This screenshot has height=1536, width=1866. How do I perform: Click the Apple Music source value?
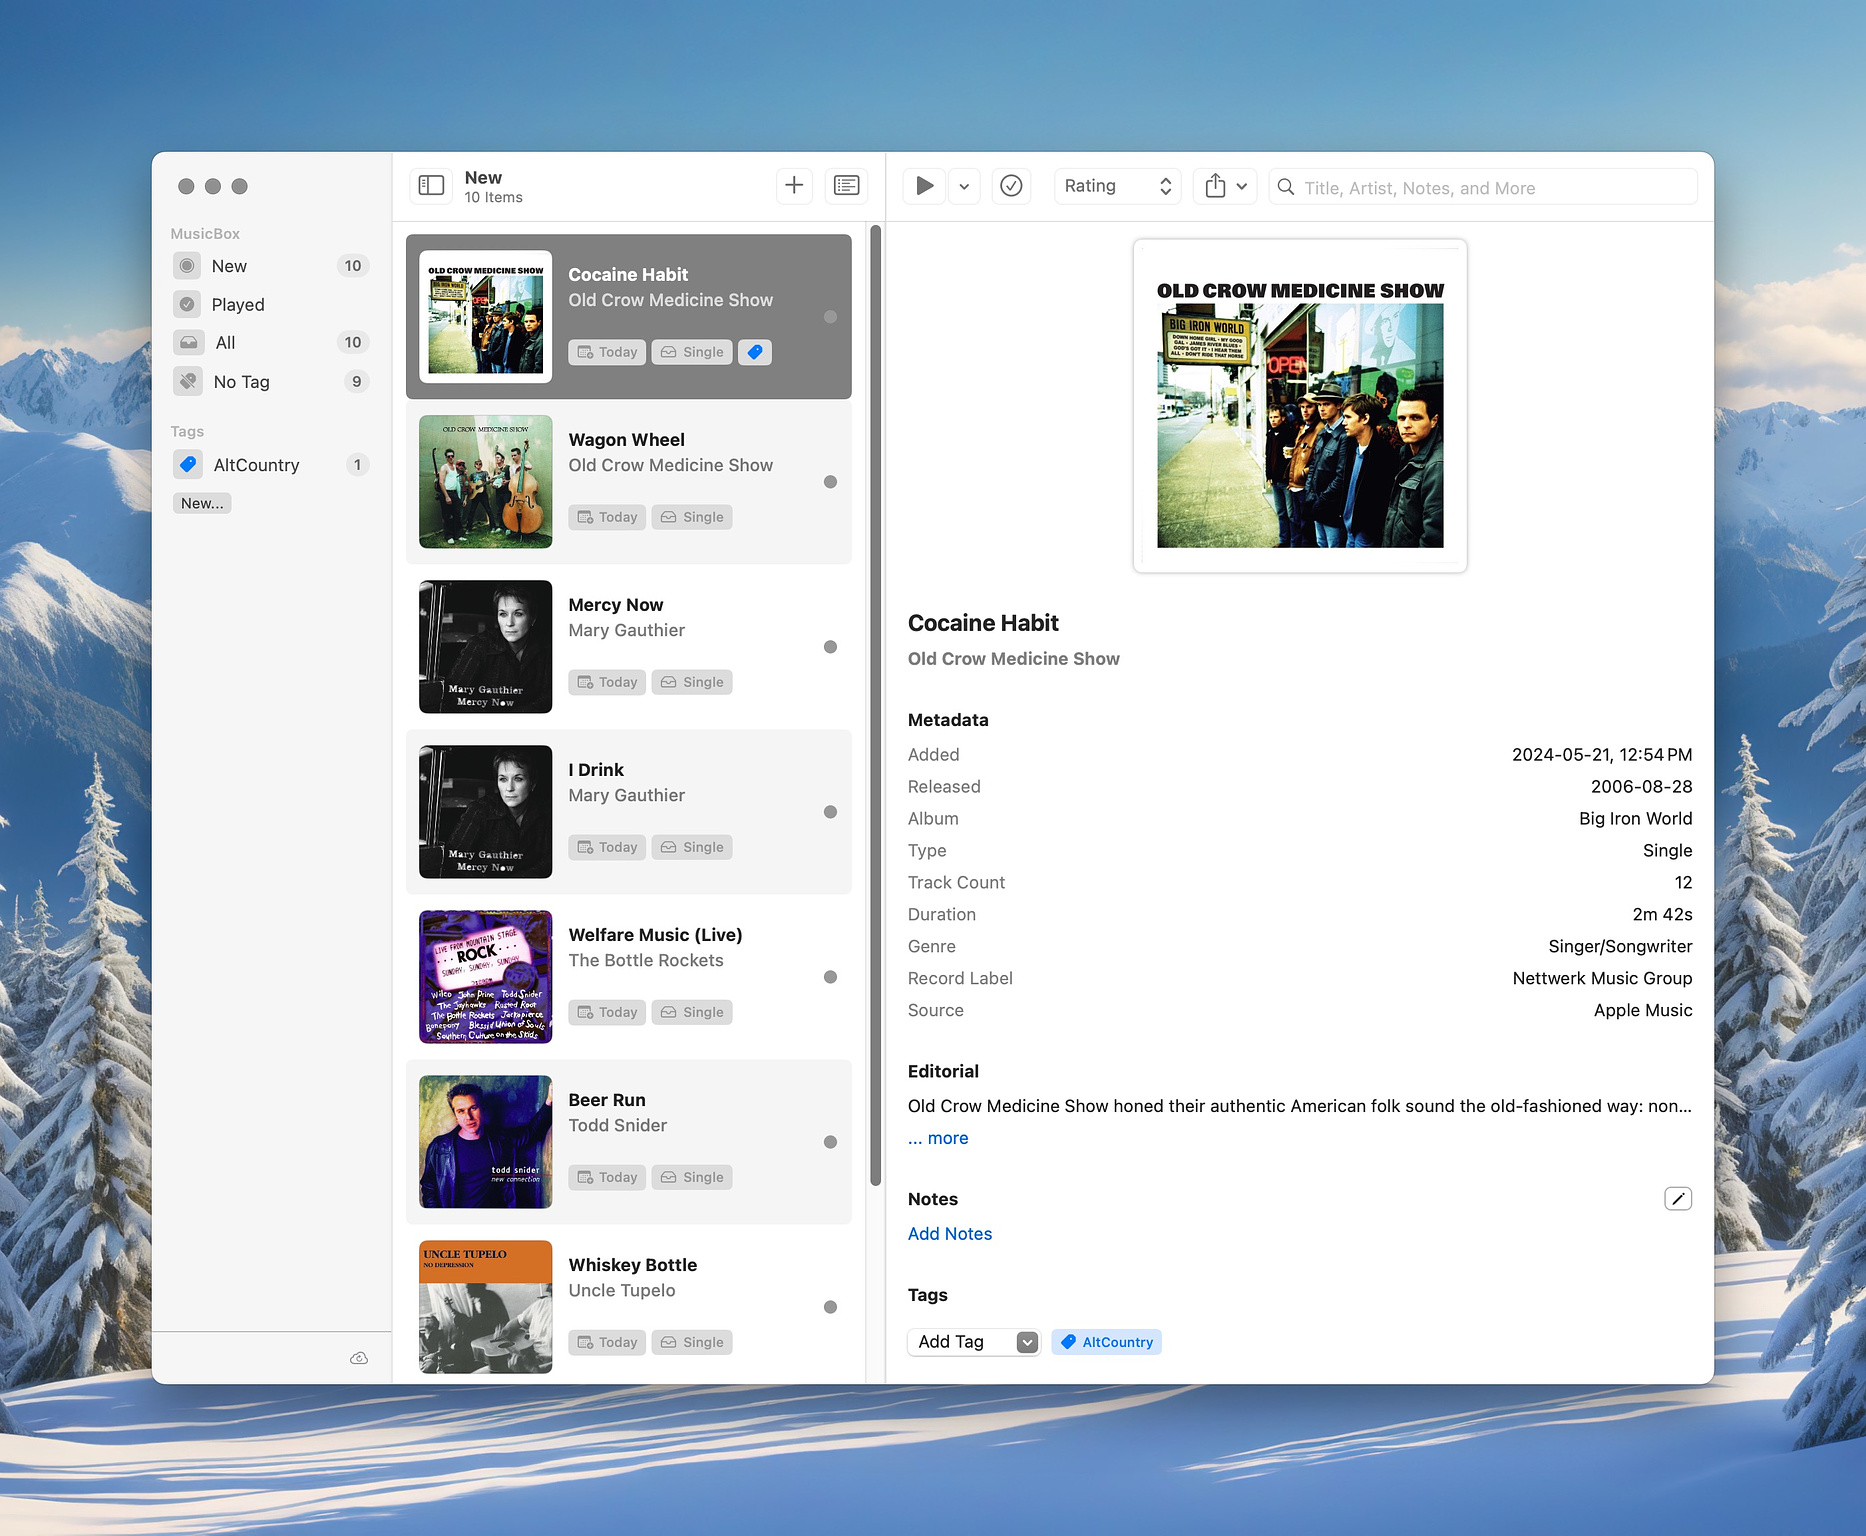tap(1643, 1010)
